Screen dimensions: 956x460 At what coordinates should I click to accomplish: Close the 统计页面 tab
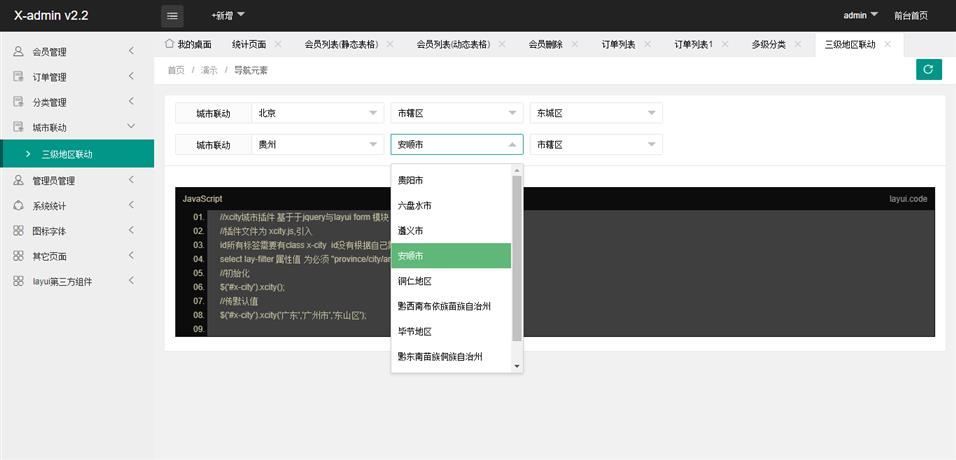pyautogui.click(x=278, y=45)
